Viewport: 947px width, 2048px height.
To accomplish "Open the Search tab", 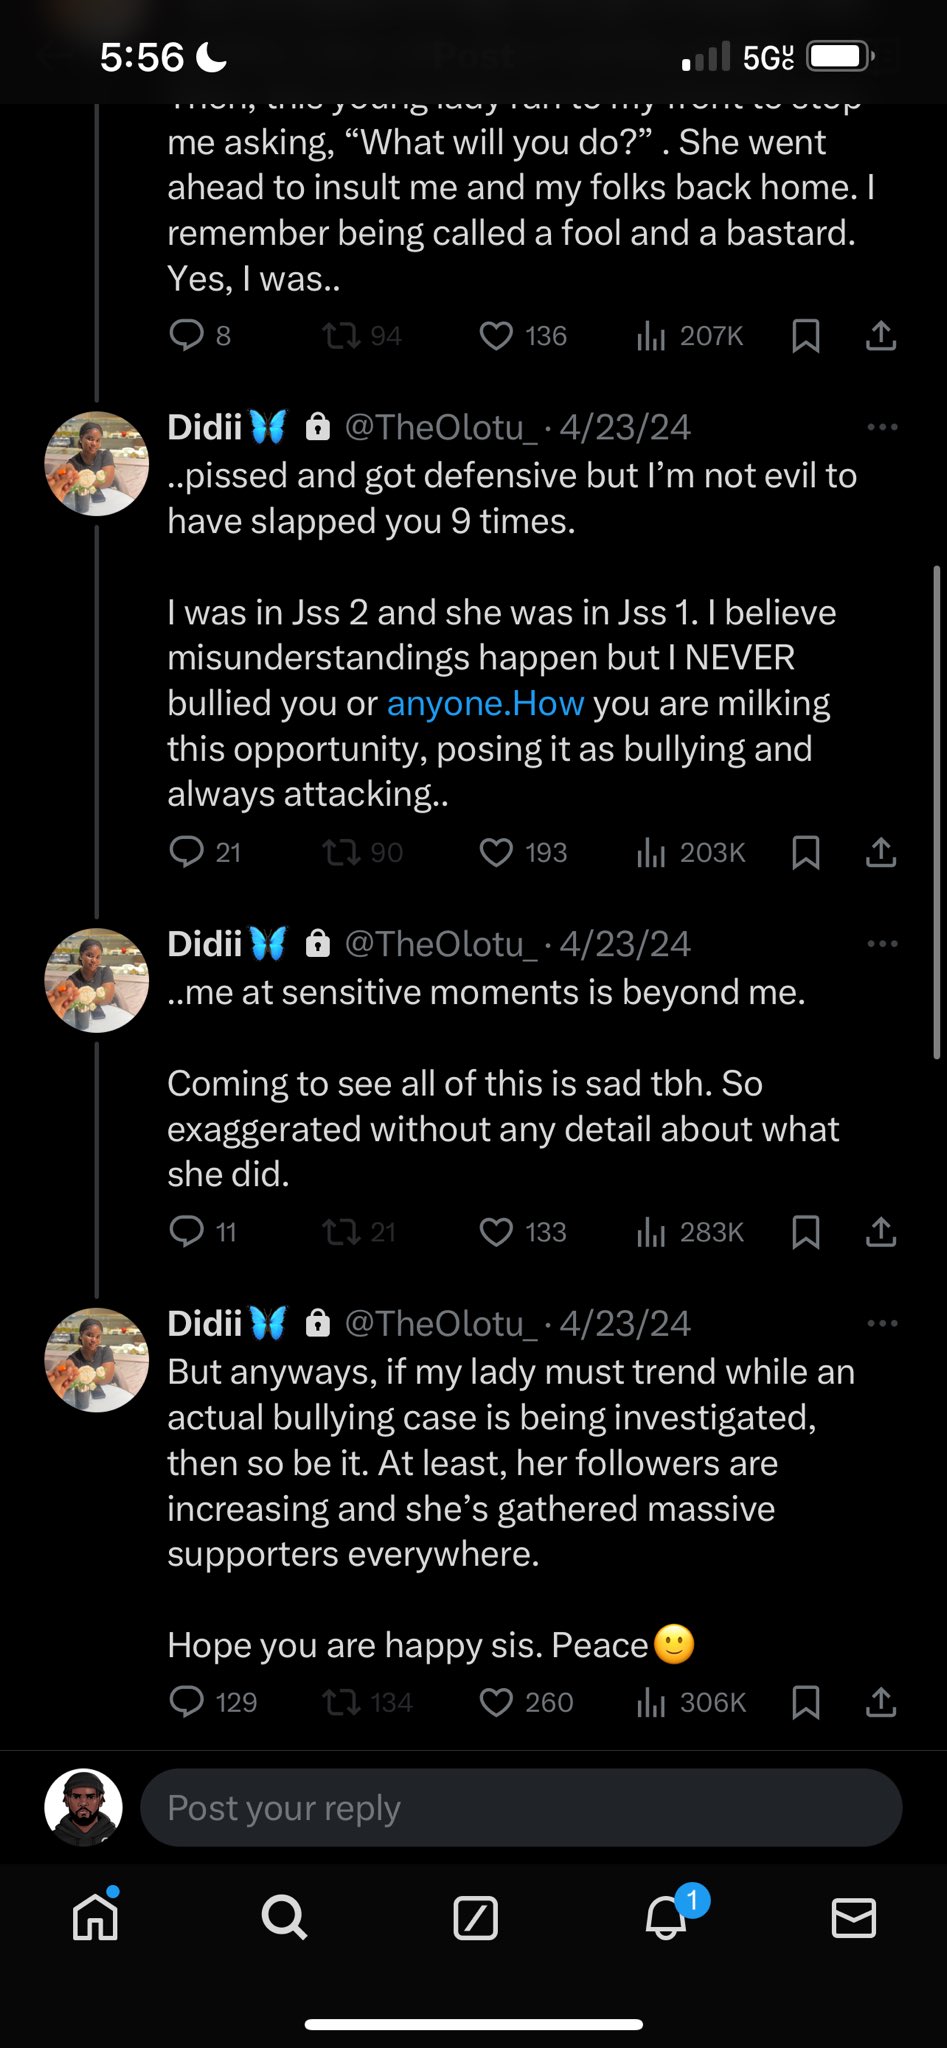I will point(284,1918).
